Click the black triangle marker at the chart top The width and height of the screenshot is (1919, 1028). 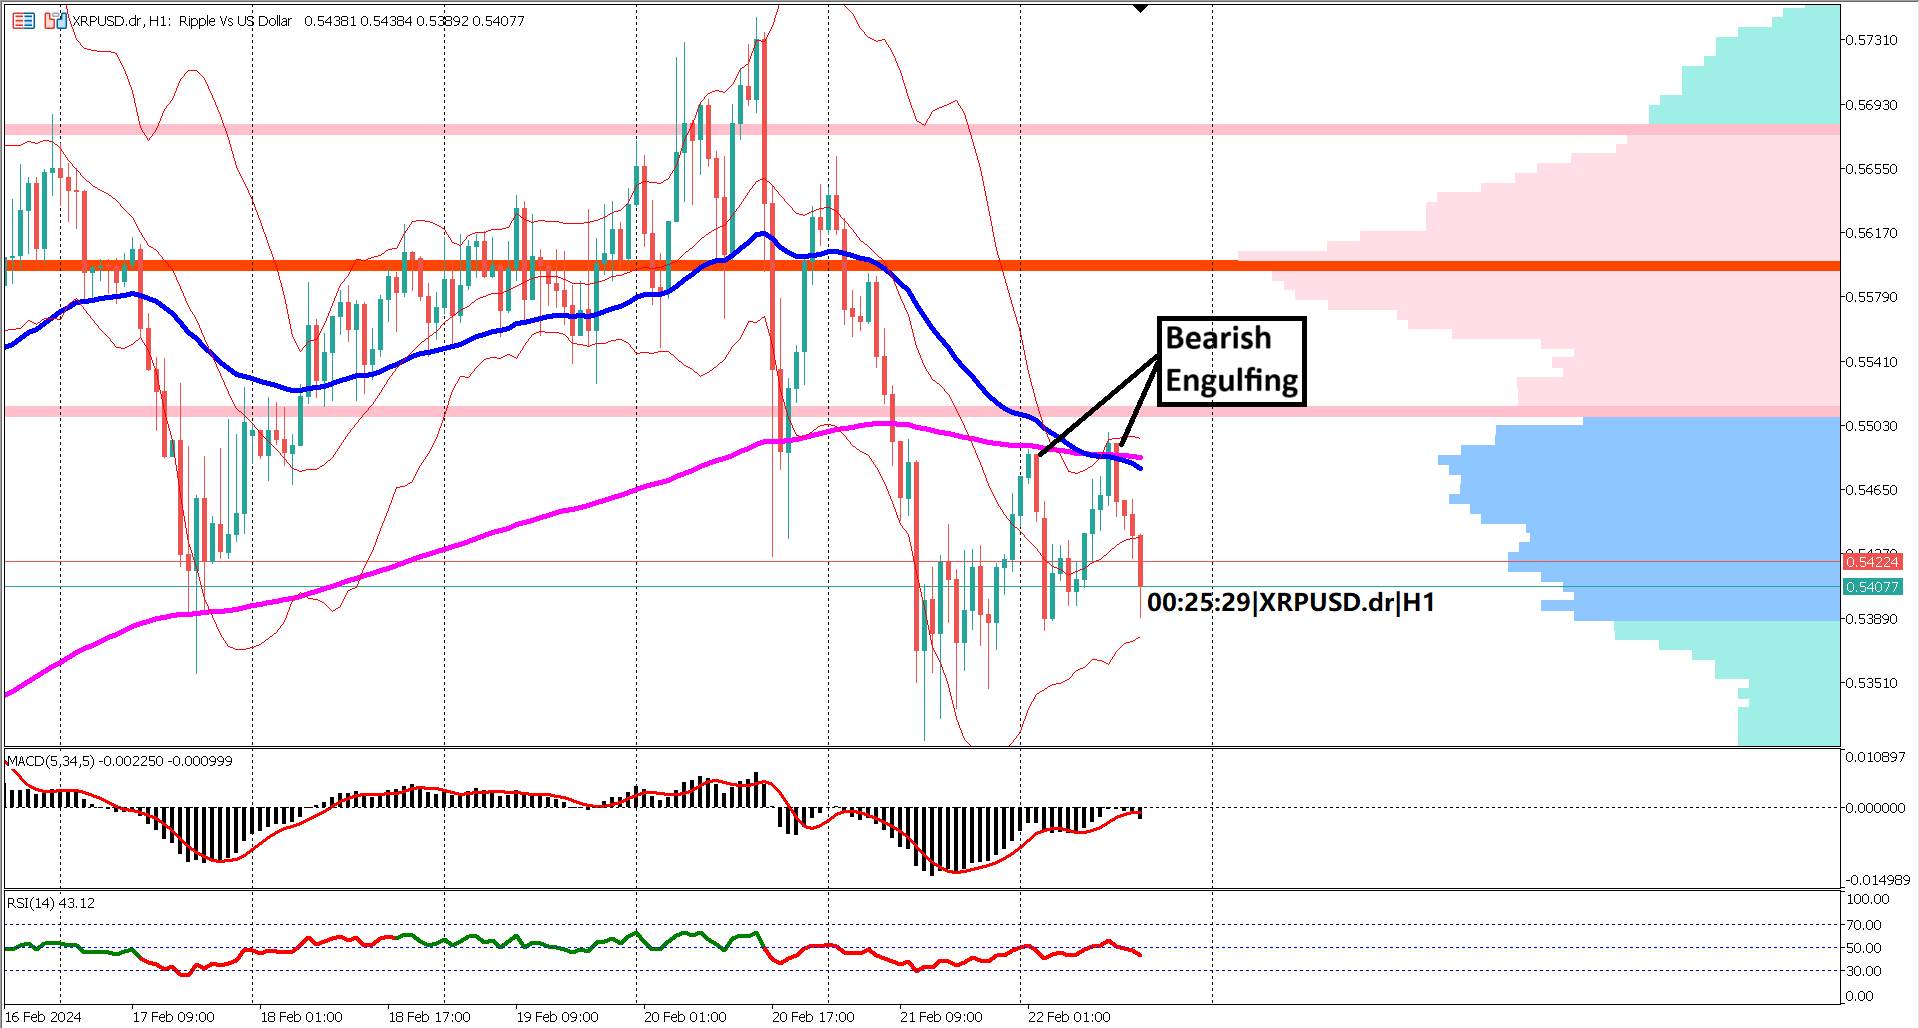[x=1139, y=8]
